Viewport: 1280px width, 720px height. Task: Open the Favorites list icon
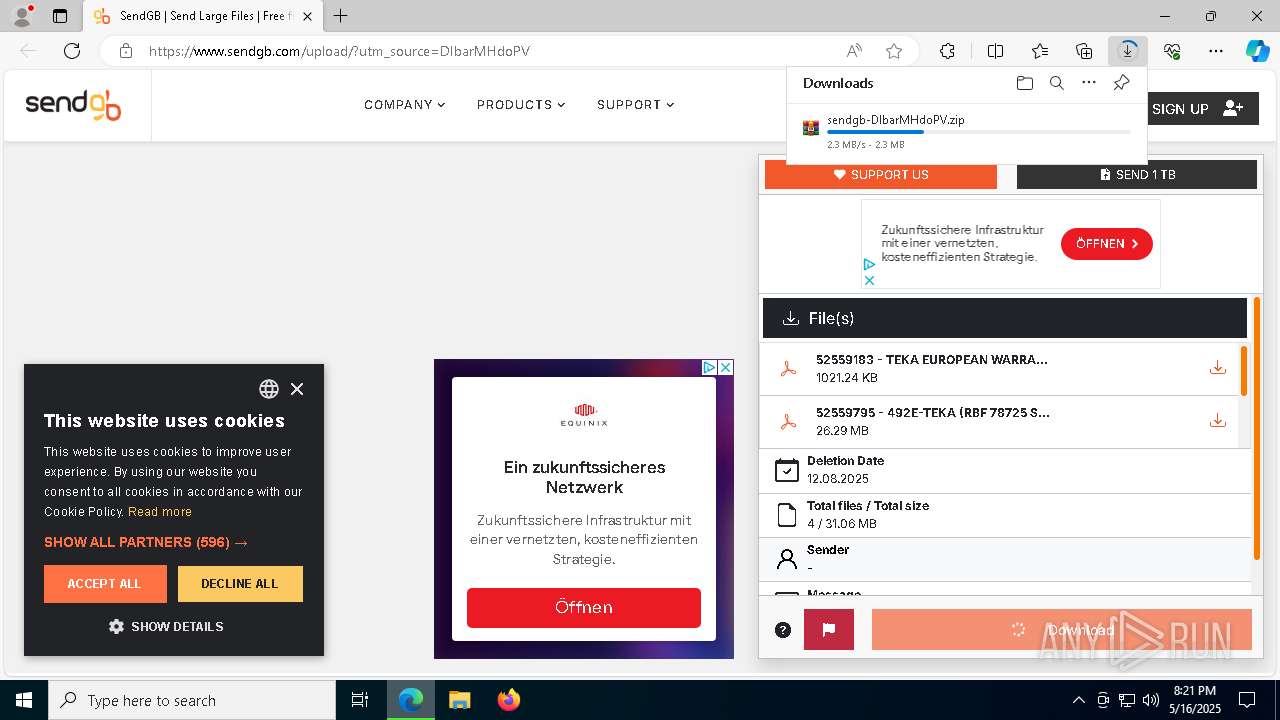[x=1040, y=51]
